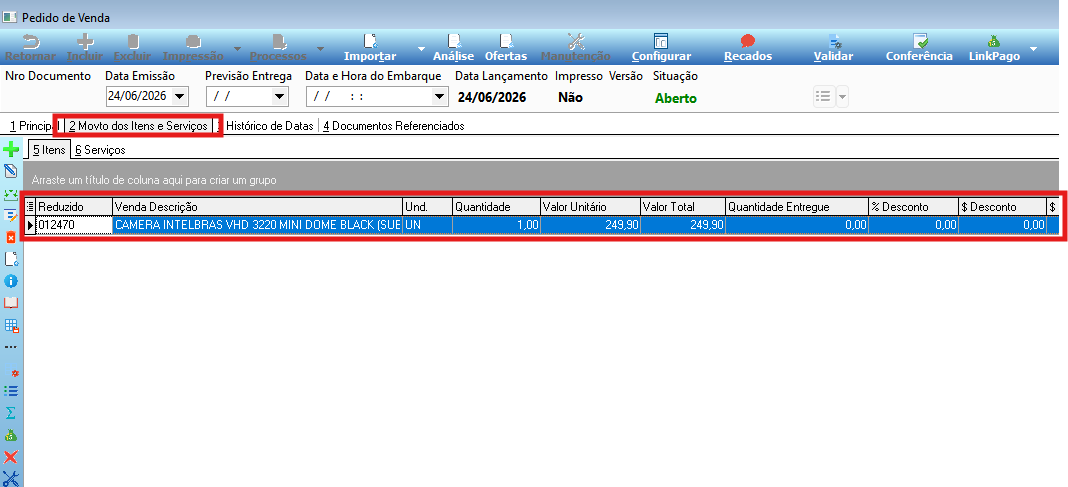Viewport: 1068px width, 487px height.
Task: Click the red open-book sidebar icon
Action: 11,302
